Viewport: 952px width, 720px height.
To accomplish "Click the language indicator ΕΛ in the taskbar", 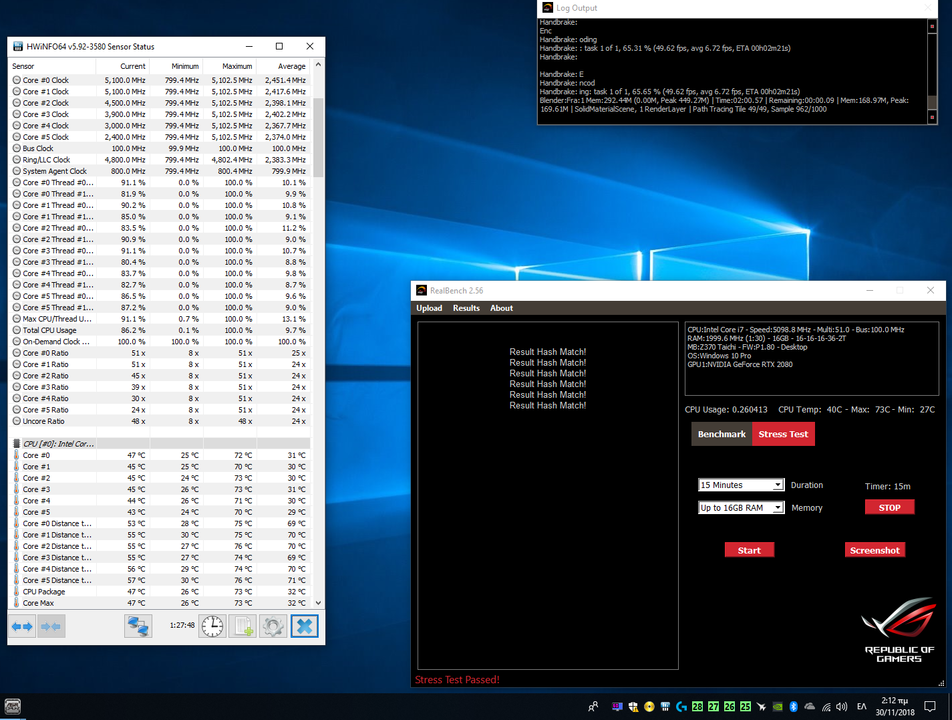I will [x=862, y=707].
